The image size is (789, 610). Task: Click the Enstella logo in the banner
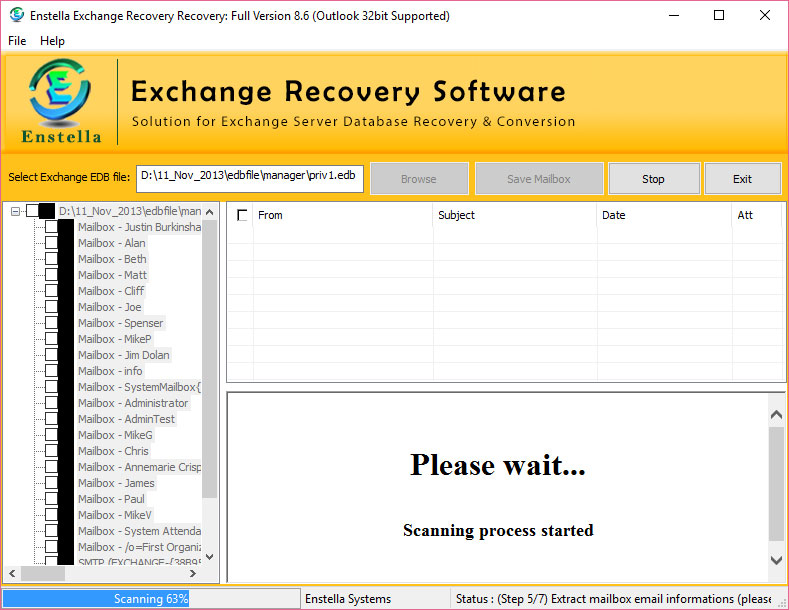pyautogui.click(x=60, y=102)
